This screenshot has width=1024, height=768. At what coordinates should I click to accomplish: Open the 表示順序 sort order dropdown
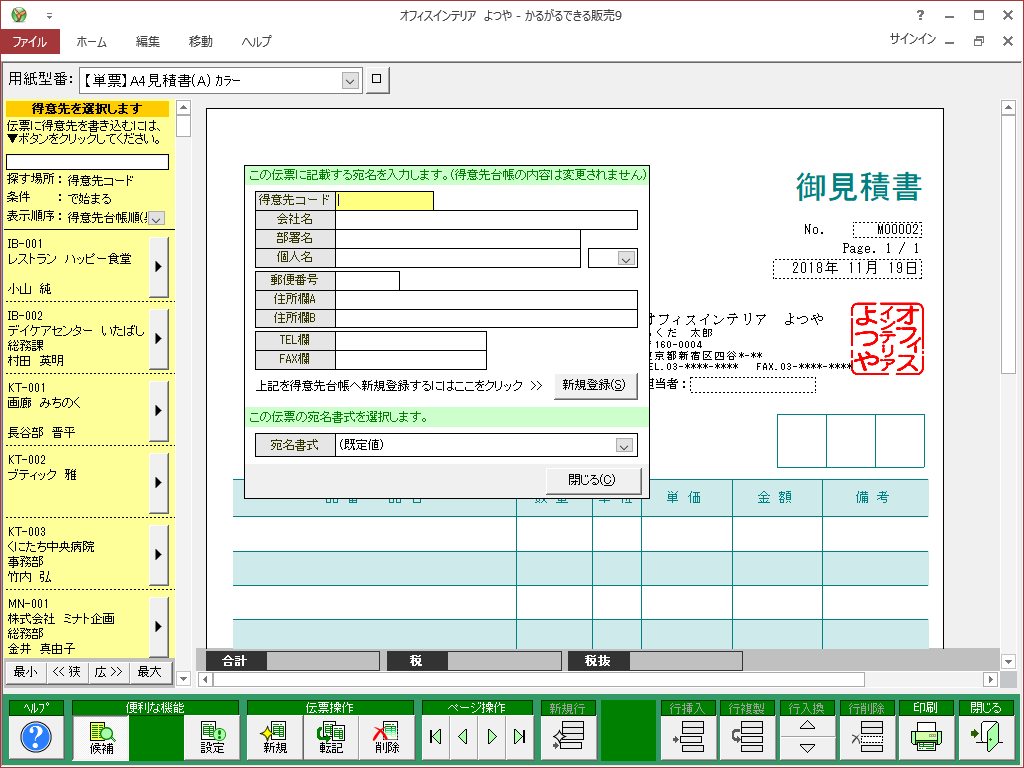click(x=156, y=218)
